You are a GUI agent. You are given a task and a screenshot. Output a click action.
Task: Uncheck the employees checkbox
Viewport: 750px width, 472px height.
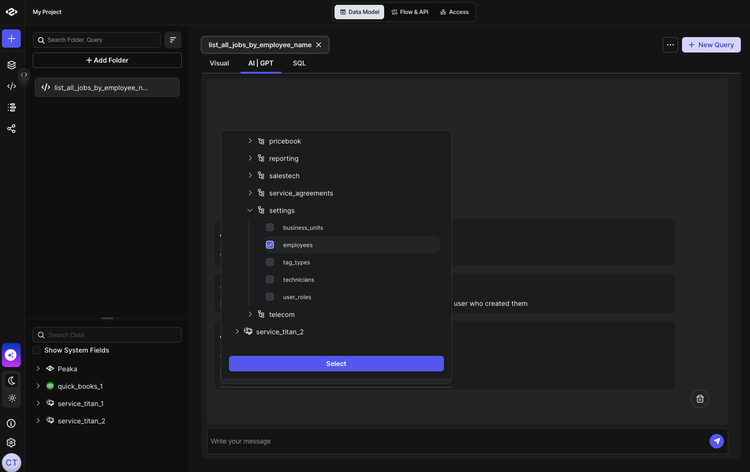coord(270,245)
